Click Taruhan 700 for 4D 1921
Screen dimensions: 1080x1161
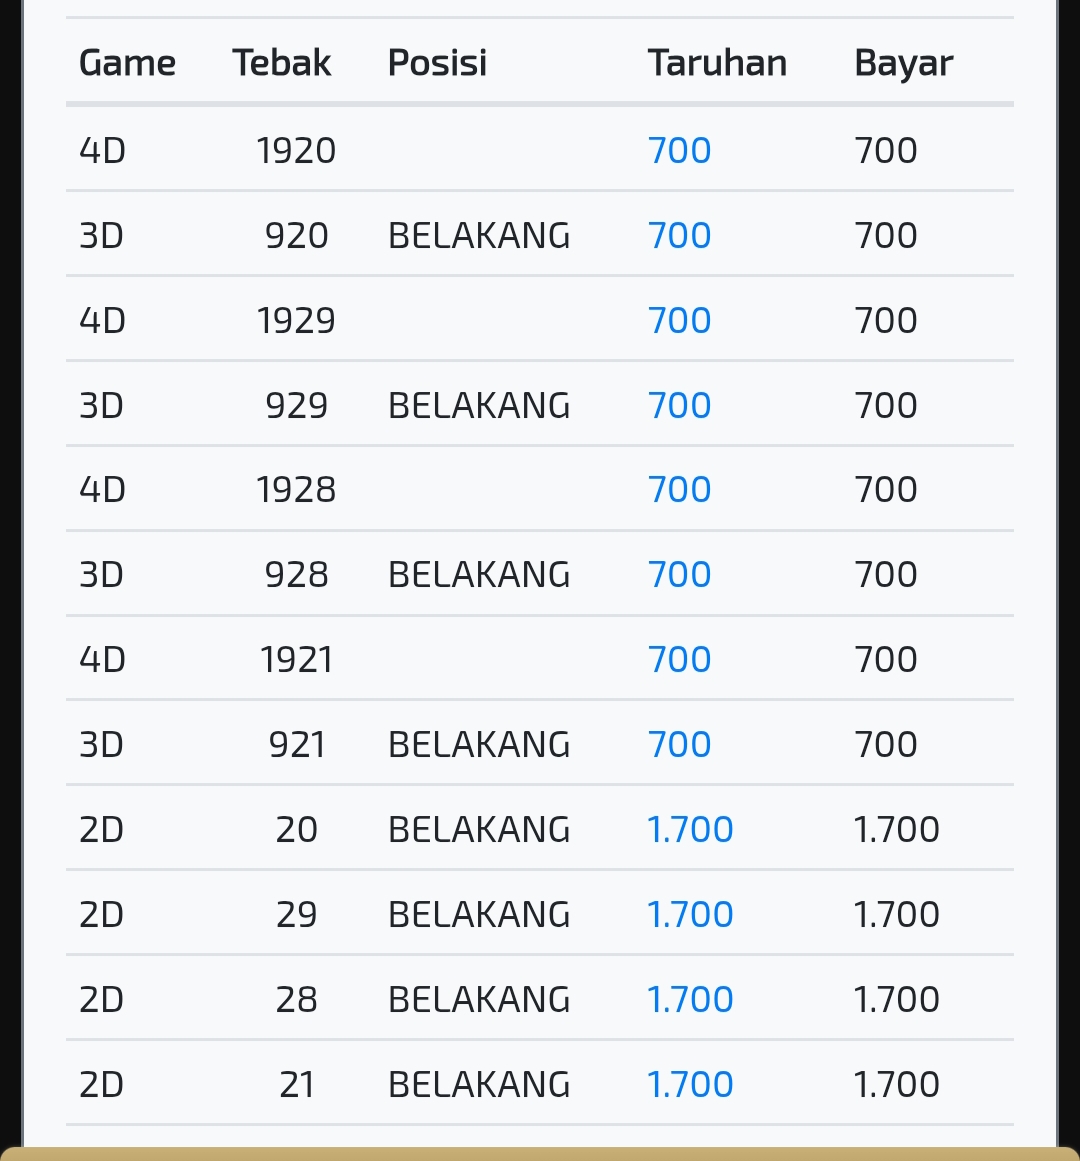pyautogui.click(x=680, y=659)
